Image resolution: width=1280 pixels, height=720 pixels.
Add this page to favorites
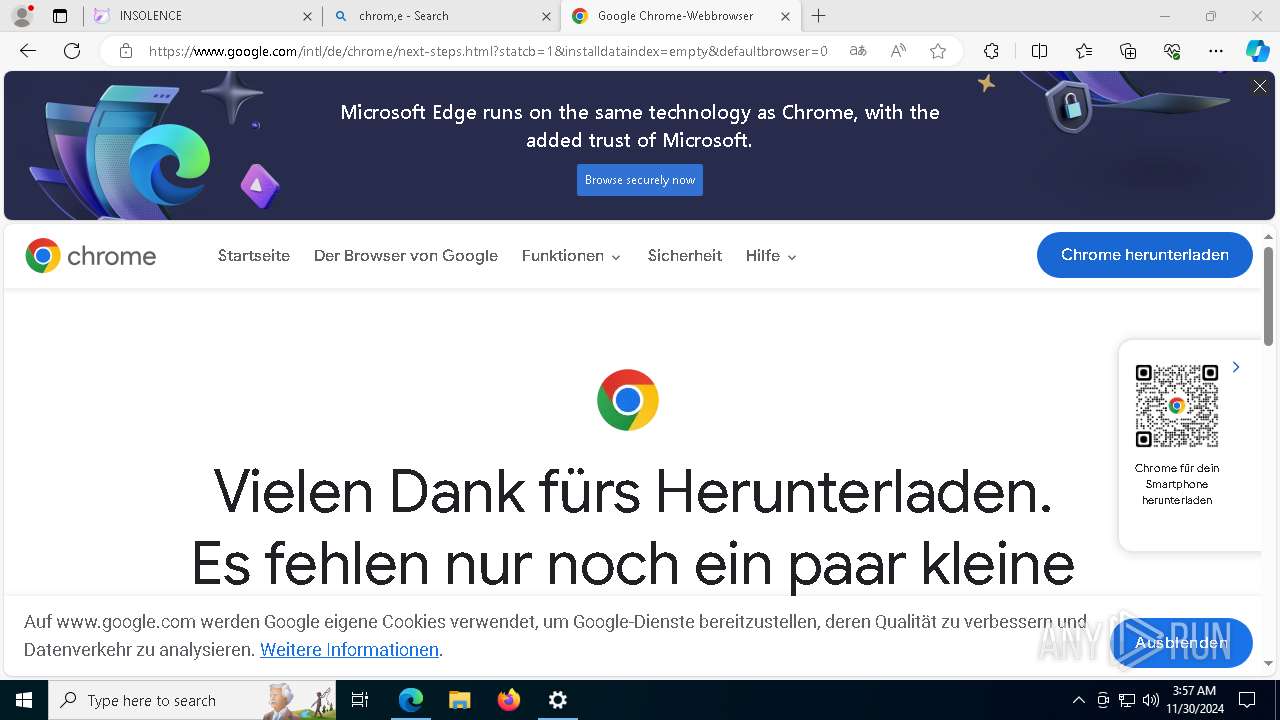click(x=938, y=51)
